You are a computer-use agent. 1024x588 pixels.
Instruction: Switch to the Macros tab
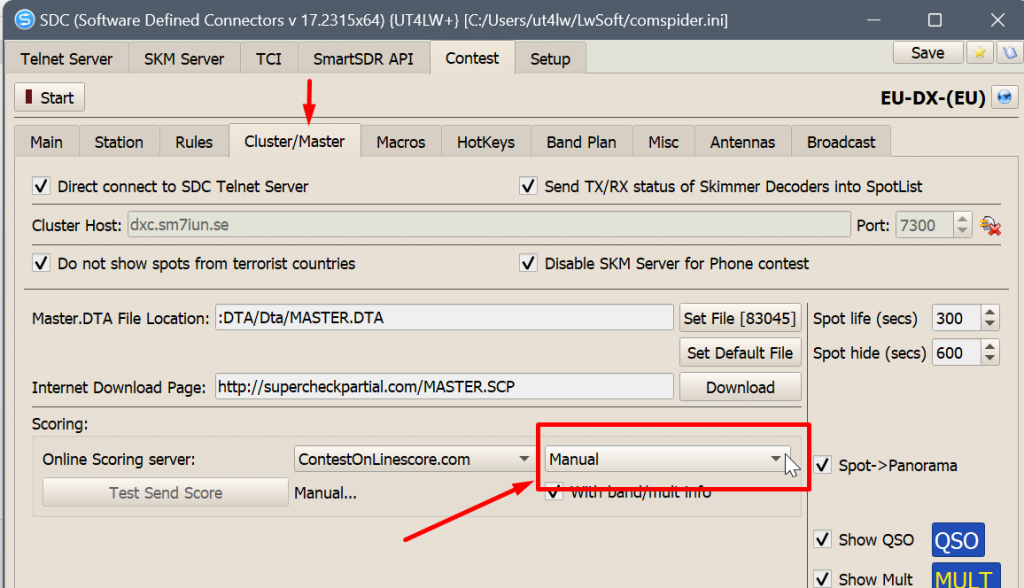point(400,141)
